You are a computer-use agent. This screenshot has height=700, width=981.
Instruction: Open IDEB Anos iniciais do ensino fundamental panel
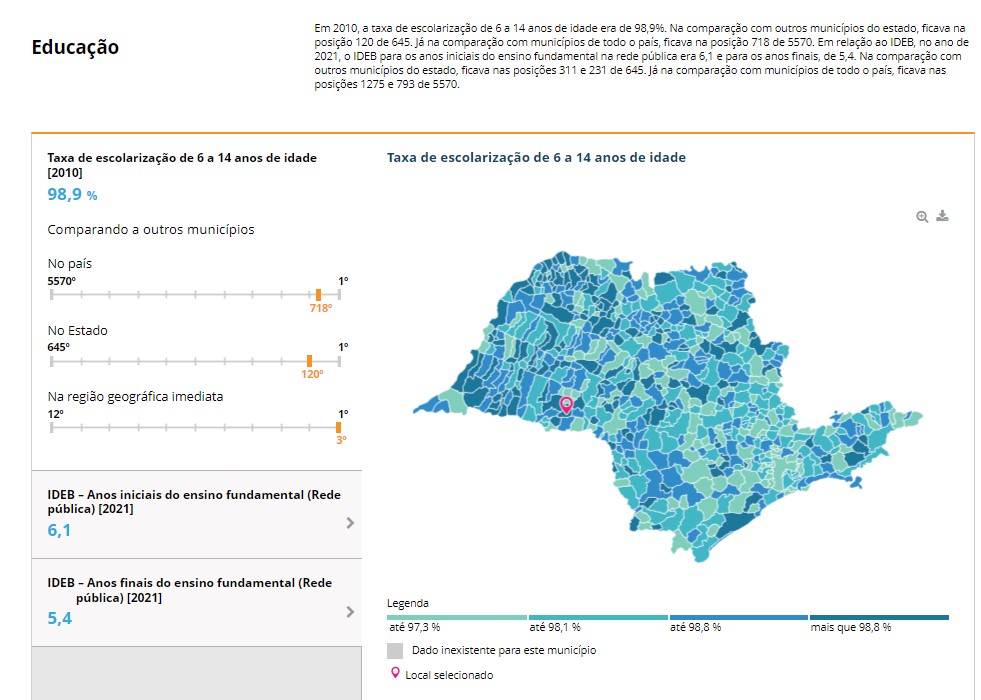point(196,515)
